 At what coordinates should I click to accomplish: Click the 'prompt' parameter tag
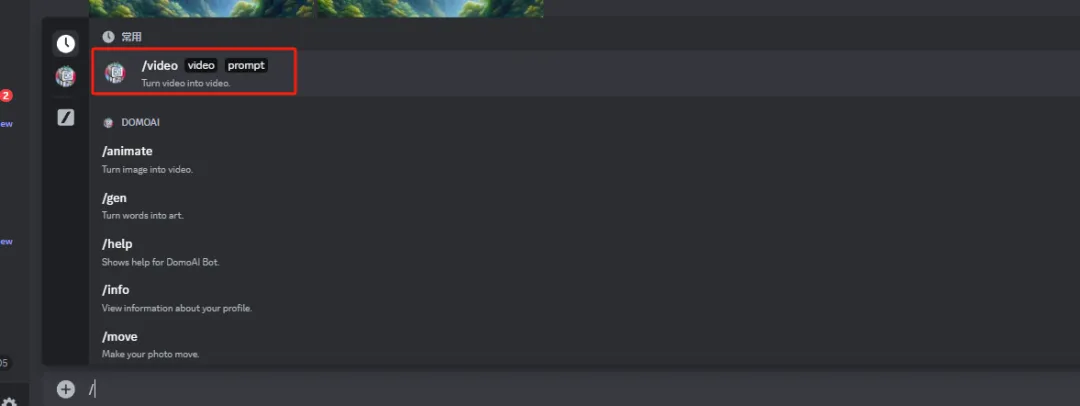246,65
